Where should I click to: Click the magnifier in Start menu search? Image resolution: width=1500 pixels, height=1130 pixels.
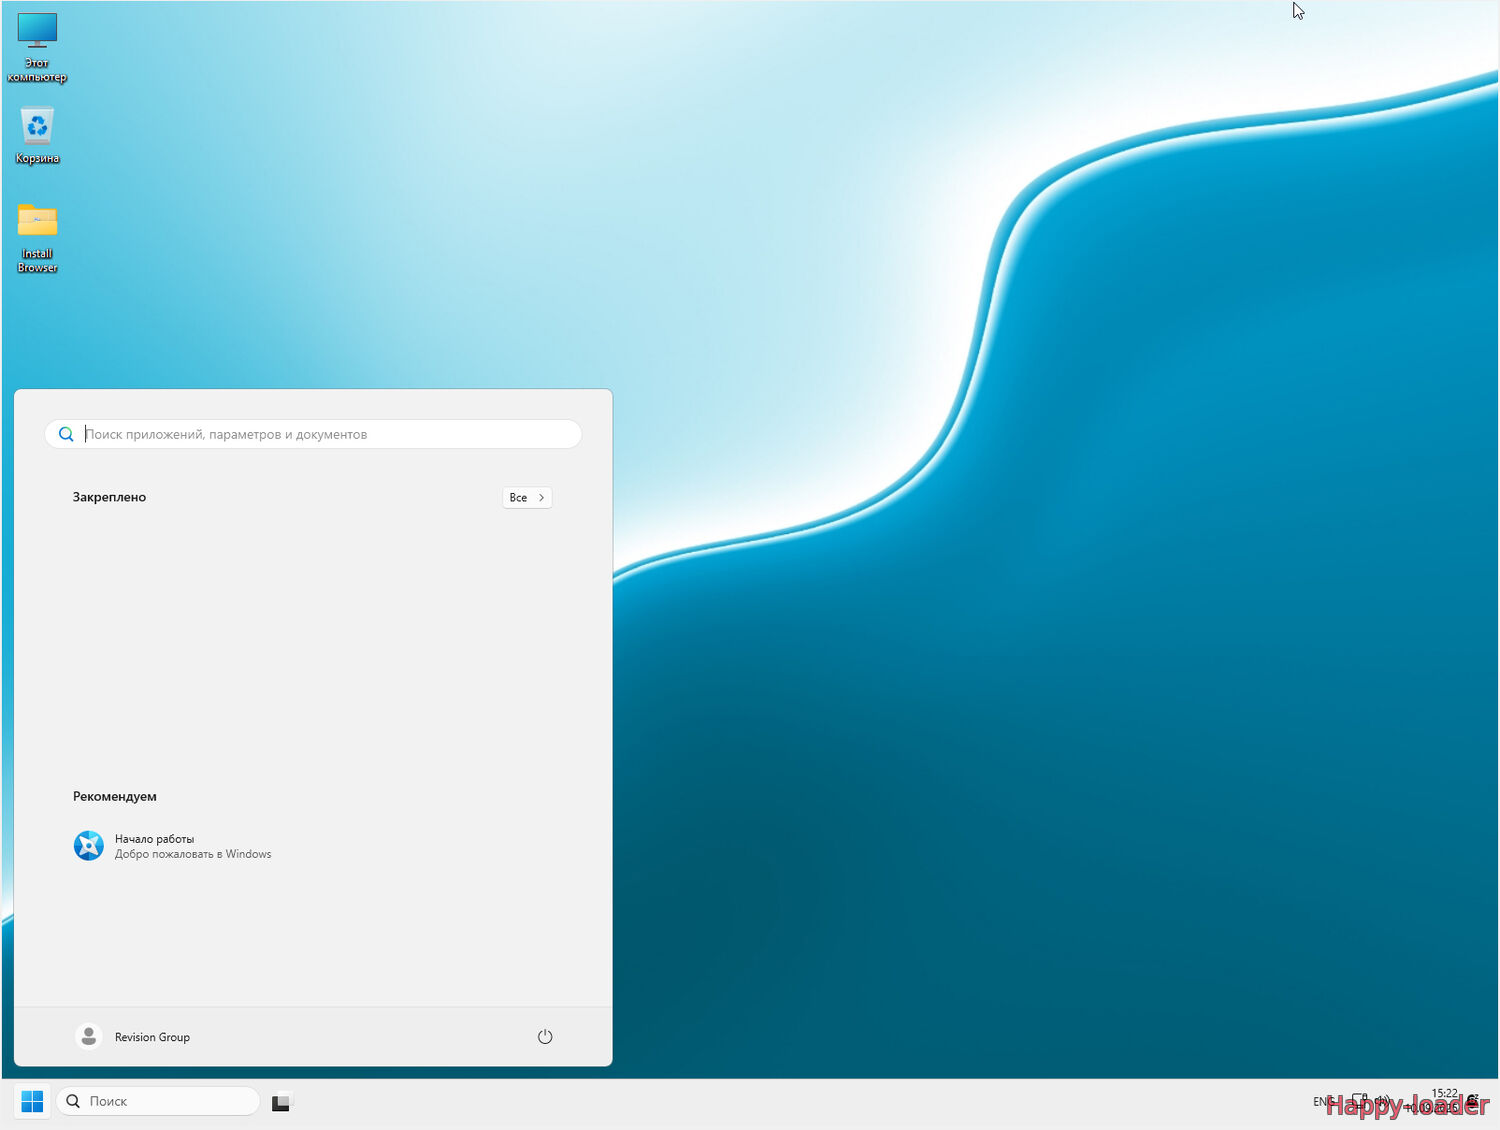(66, 434)
